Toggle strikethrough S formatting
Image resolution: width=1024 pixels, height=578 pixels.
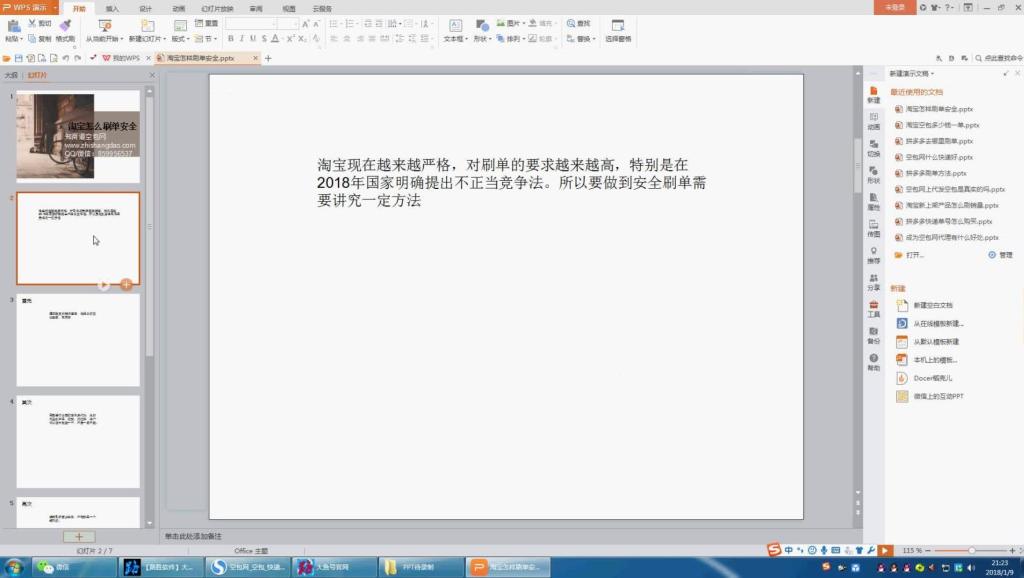tap(264, 39)
